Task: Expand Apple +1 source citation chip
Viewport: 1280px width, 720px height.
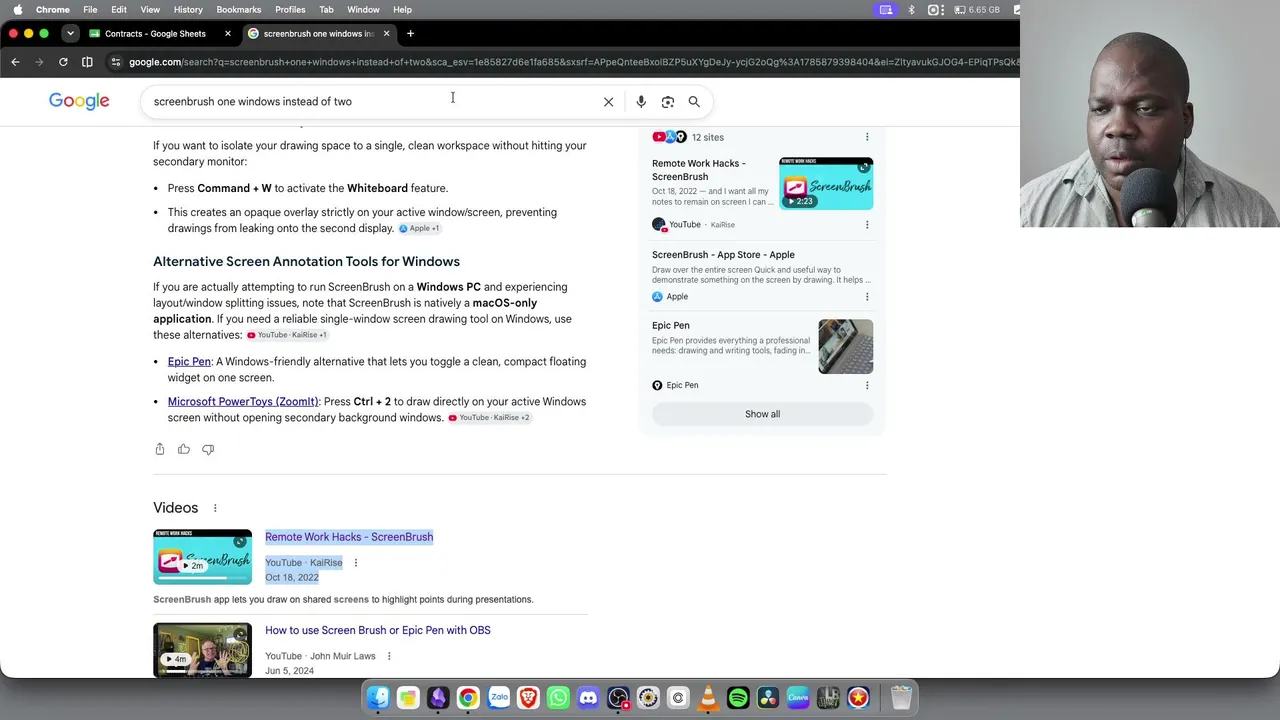Action: pos(419,228)
